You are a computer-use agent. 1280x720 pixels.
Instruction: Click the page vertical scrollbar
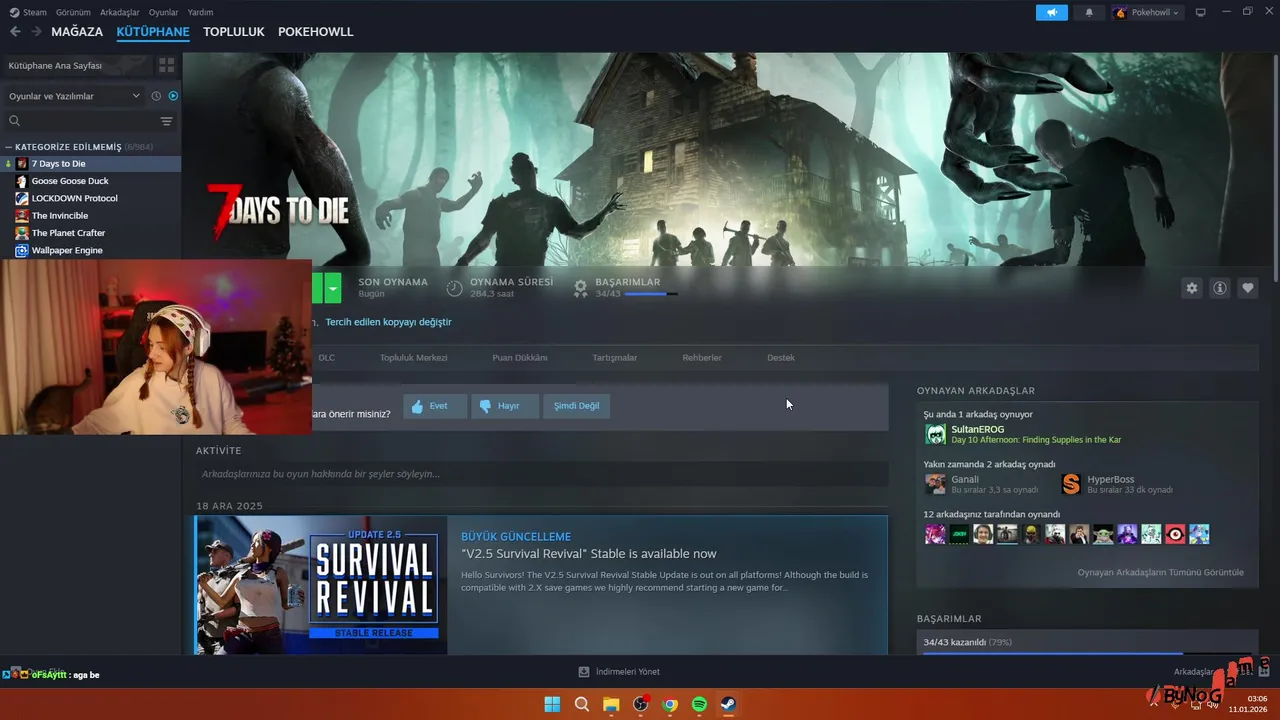[x=1275, y=166]
